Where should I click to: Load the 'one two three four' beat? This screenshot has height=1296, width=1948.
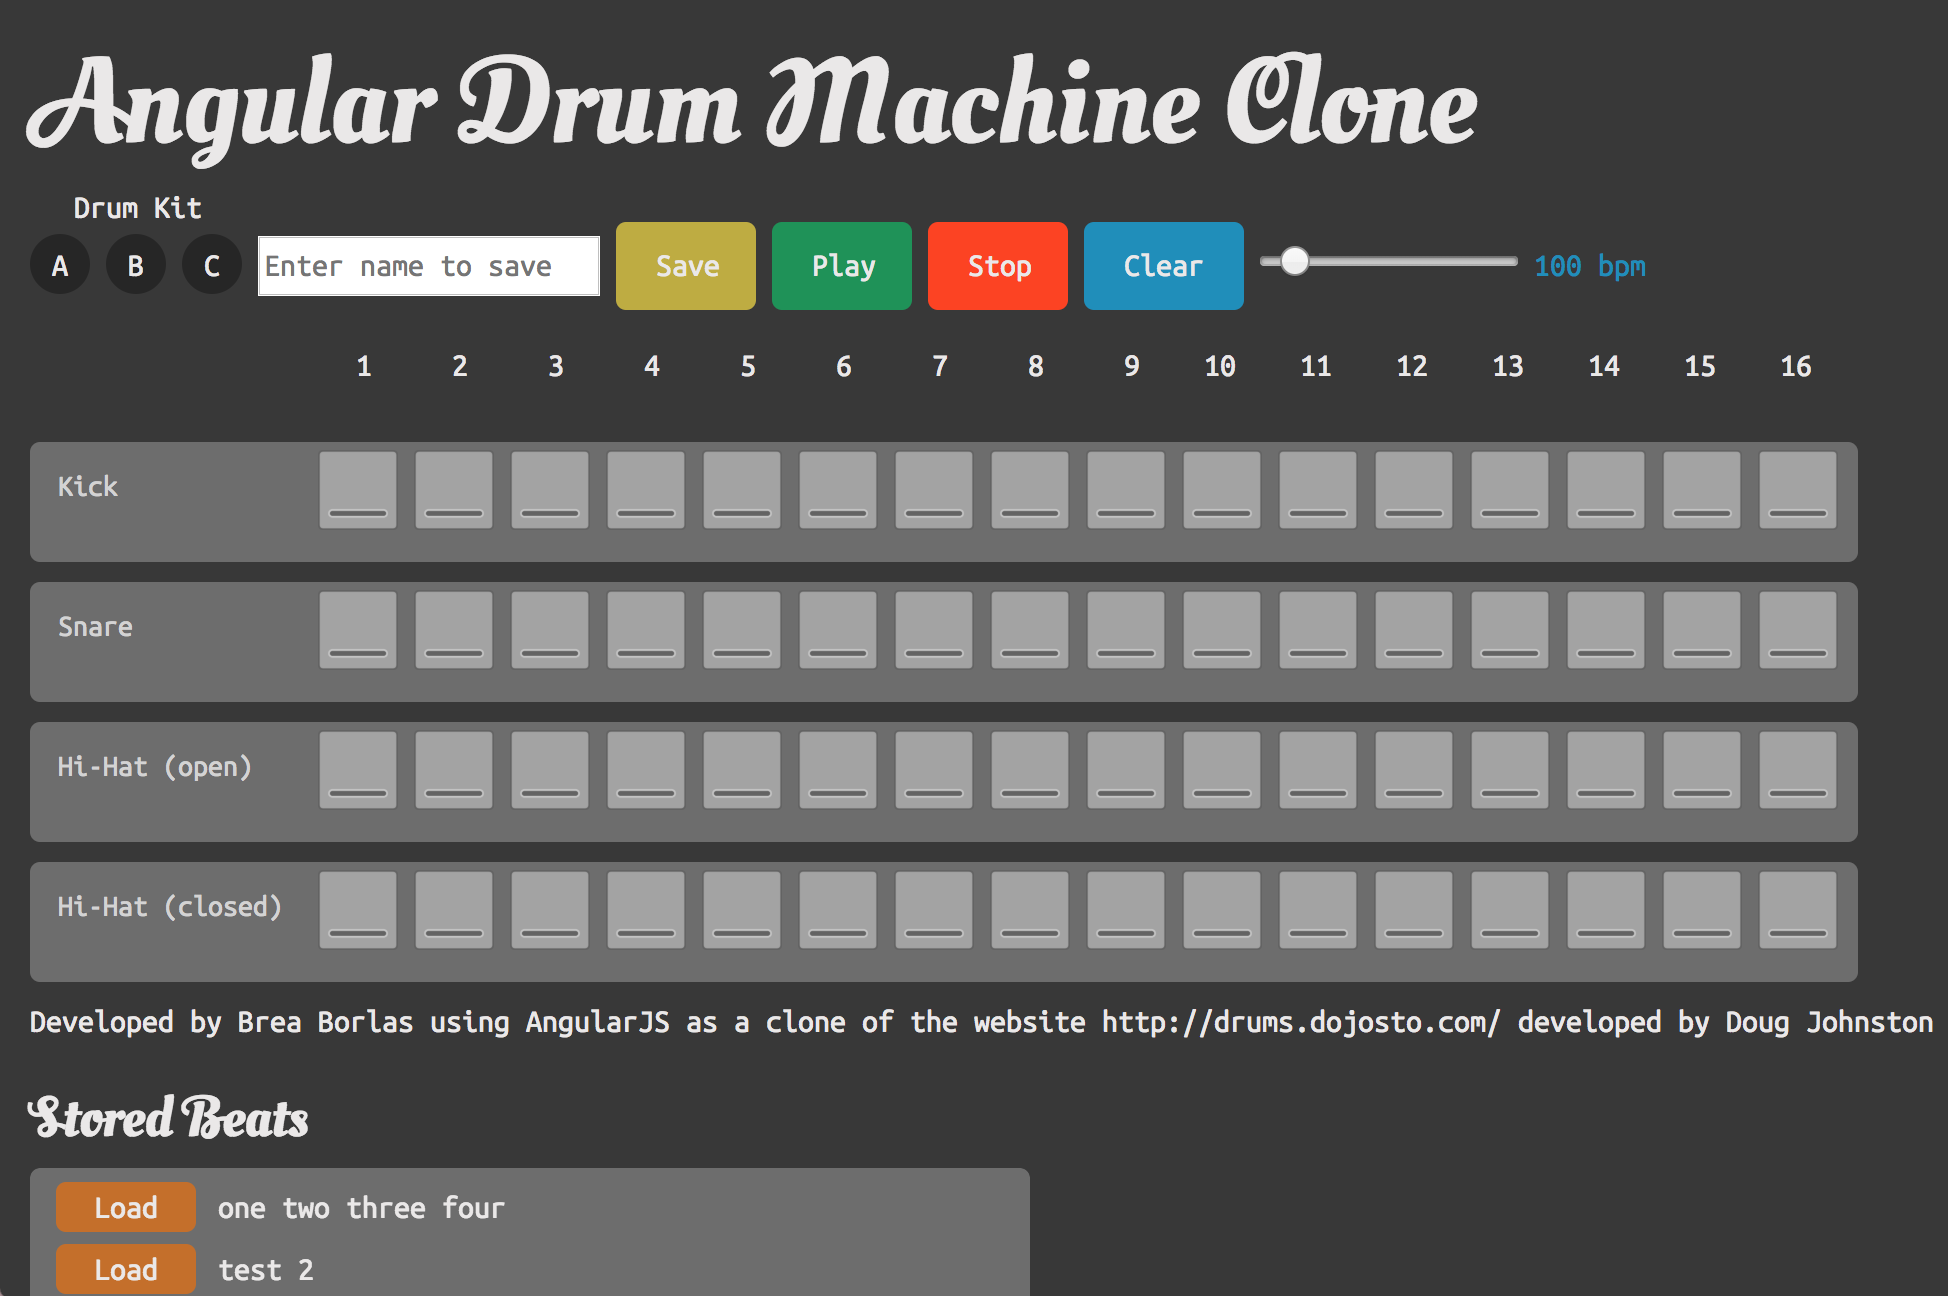[x=126, y=1207]
